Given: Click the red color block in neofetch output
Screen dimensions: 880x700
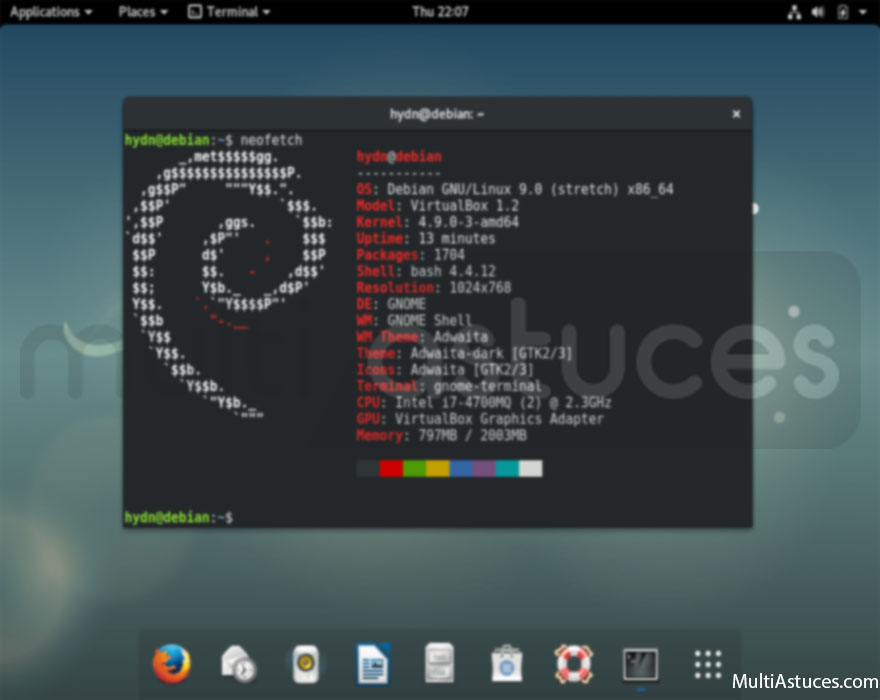Looking at the screenshot, I should (x=391, y=468).
